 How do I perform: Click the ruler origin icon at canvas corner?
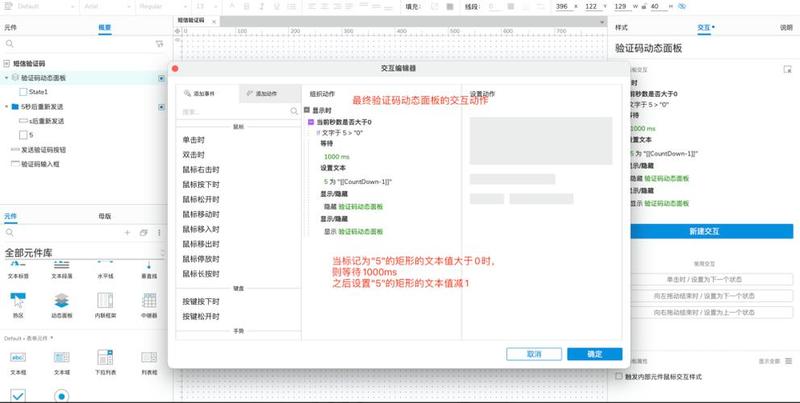tap(178, 31)
